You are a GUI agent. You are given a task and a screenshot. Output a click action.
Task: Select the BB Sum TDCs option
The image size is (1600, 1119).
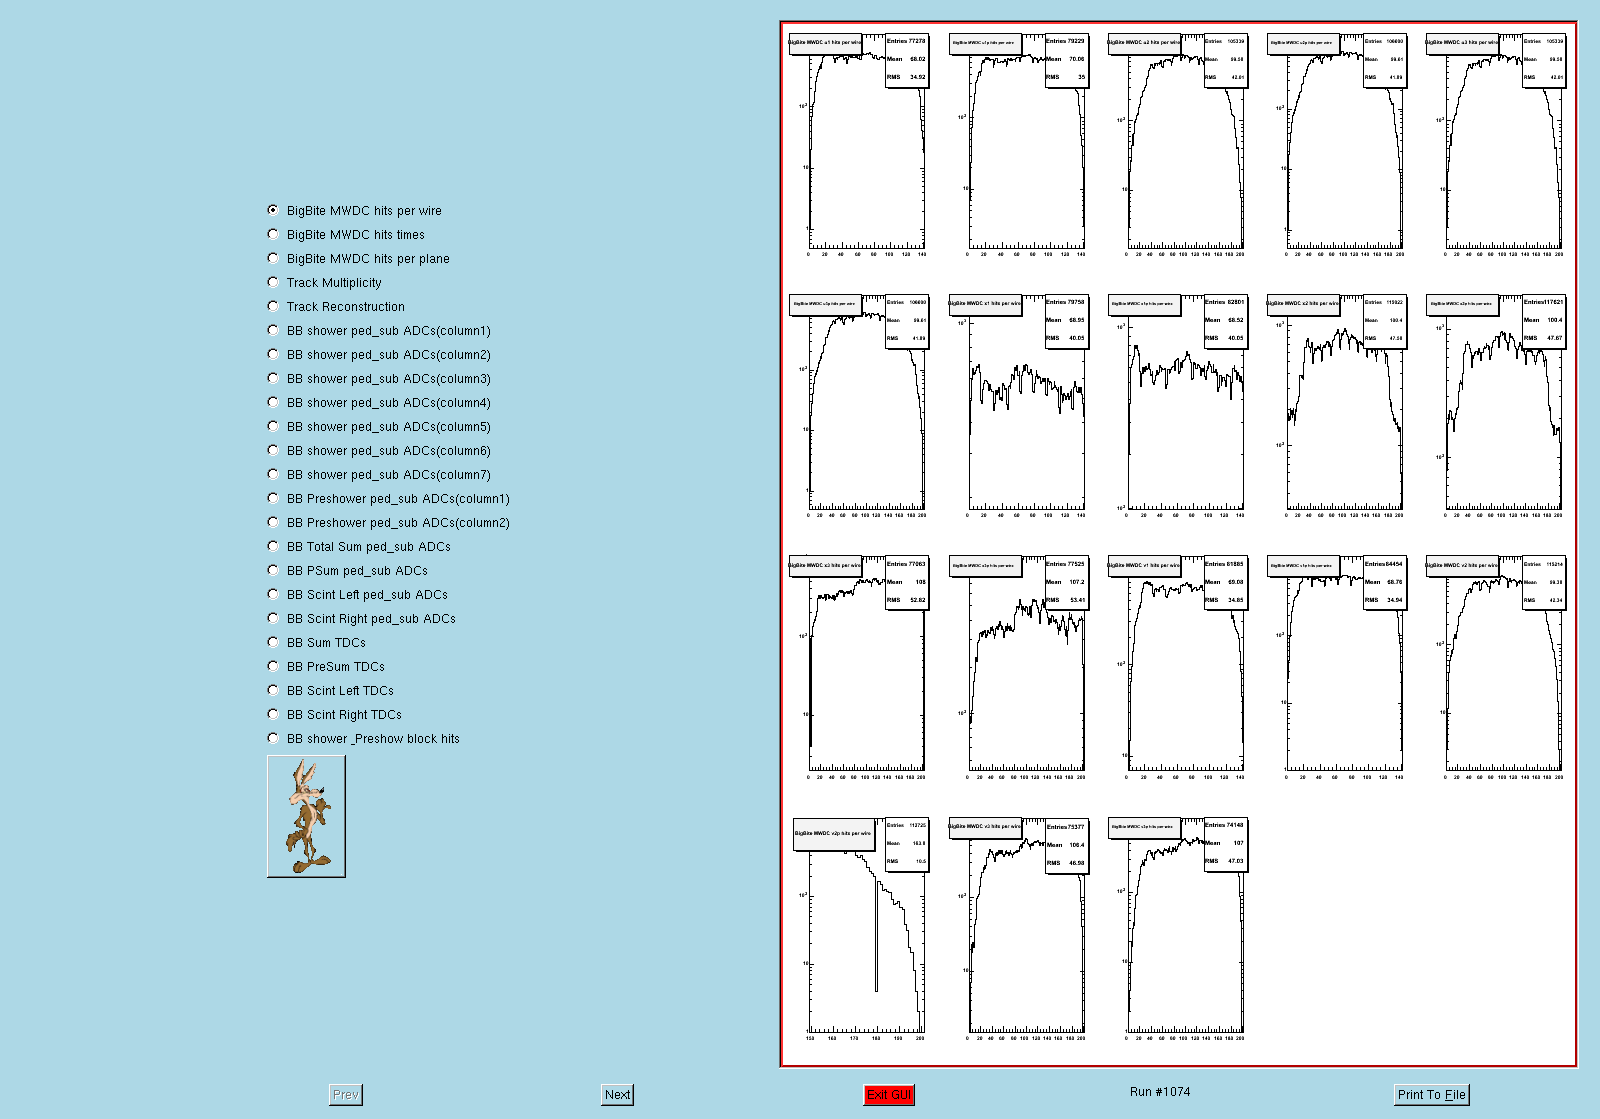pyautogui.click(x=317, y=643)
